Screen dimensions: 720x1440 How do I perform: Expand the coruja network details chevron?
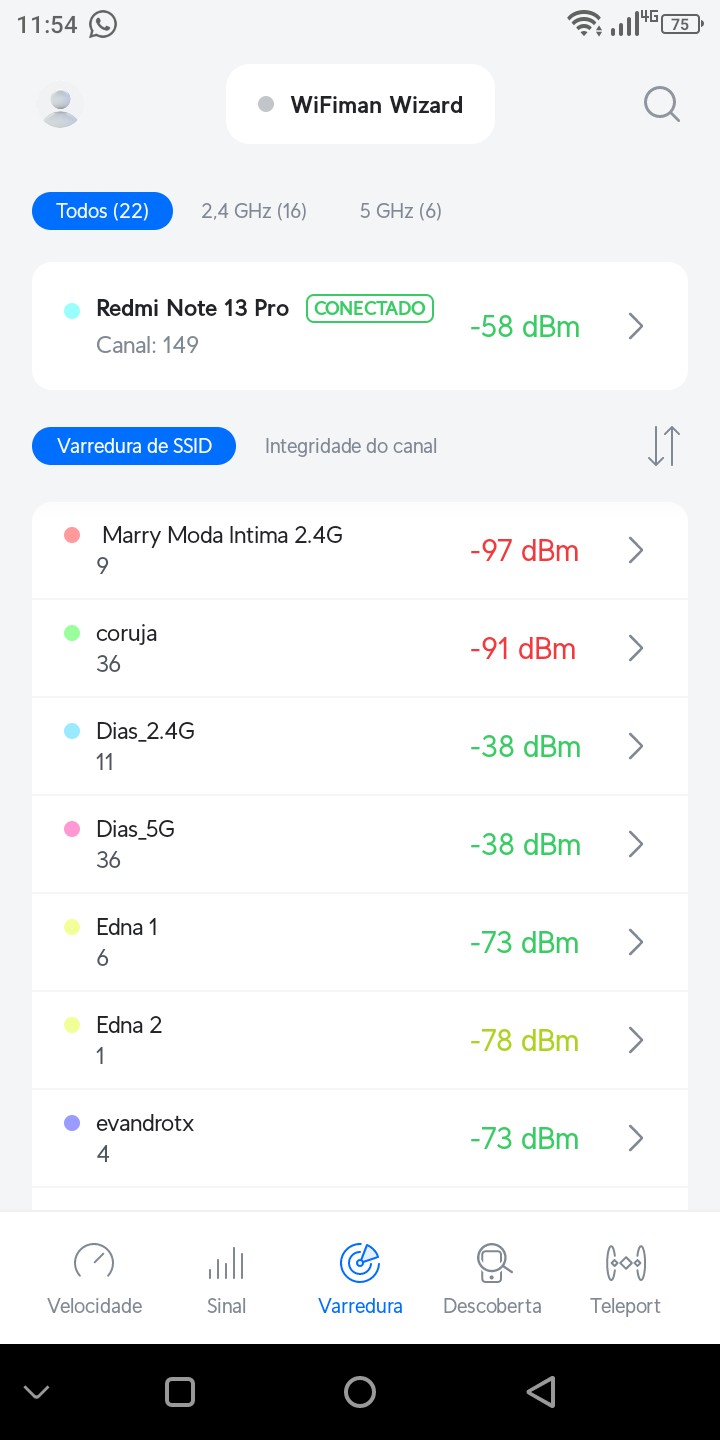(635, 649)
